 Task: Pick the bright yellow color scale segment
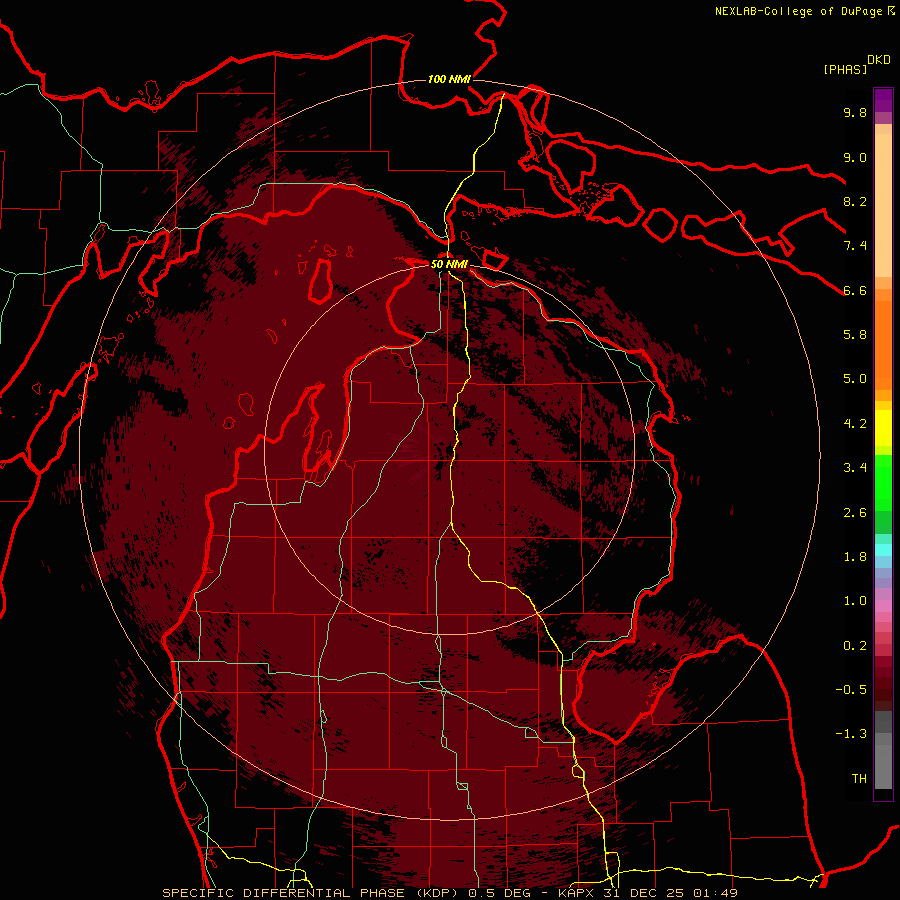click(x=883, y=428)
